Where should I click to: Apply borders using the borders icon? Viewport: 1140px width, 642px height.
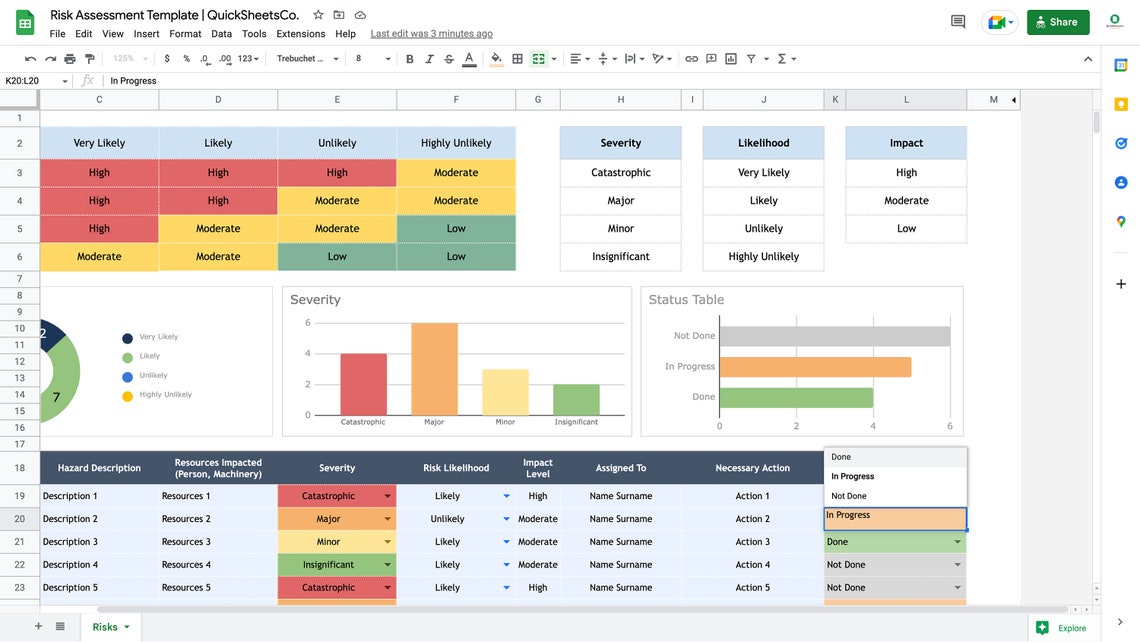[x=517, y=59]
